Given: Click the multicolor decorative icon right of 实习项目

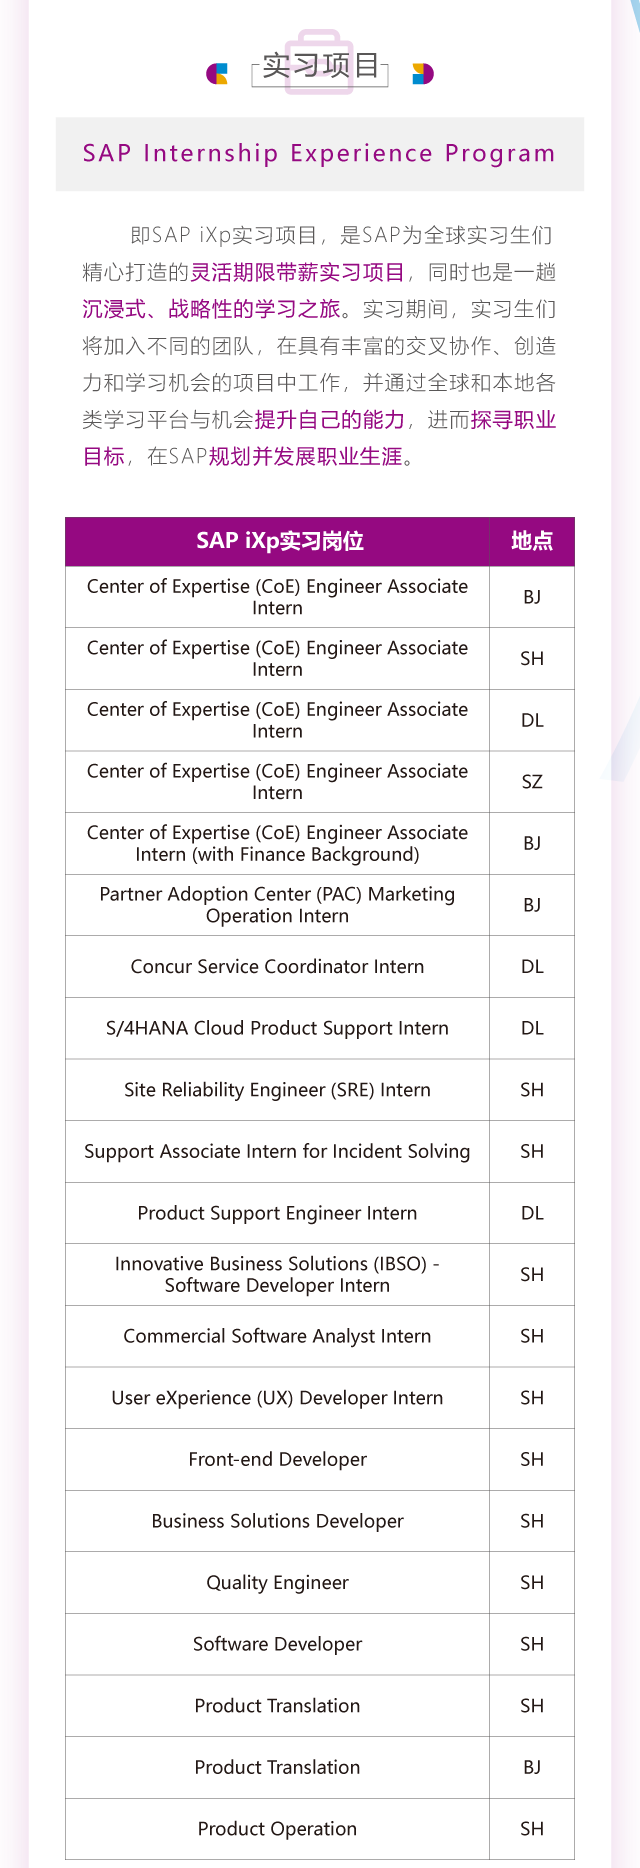Looking at the screenshot, I should pos(423,73).
